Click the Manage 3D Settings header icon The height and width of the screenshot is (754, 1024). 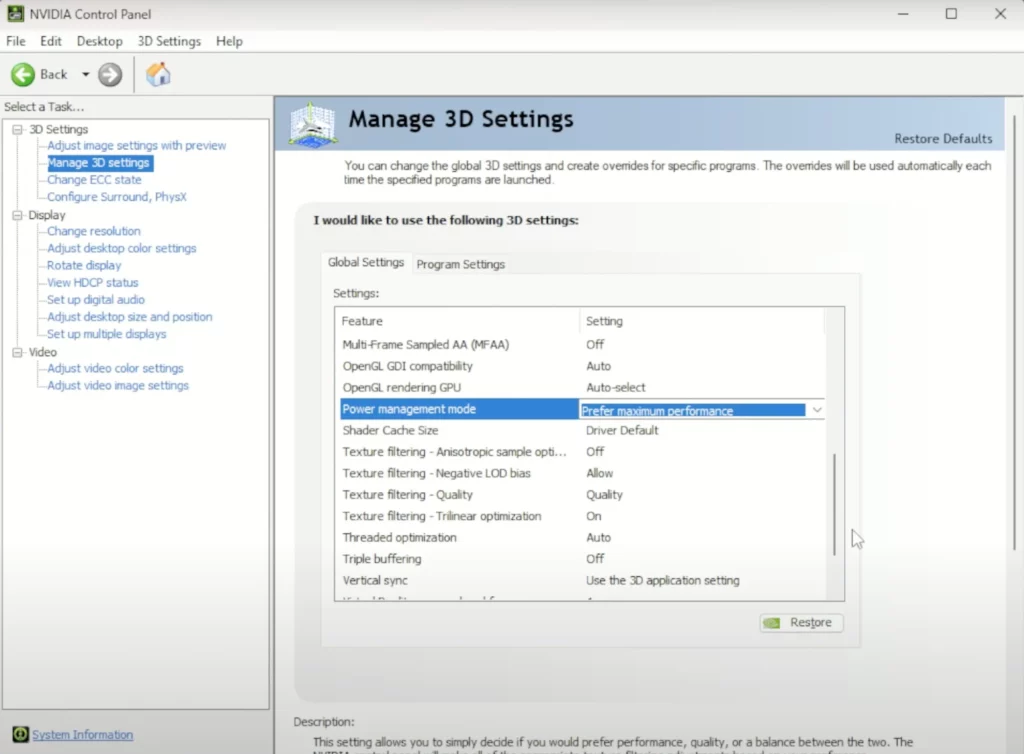313,124
